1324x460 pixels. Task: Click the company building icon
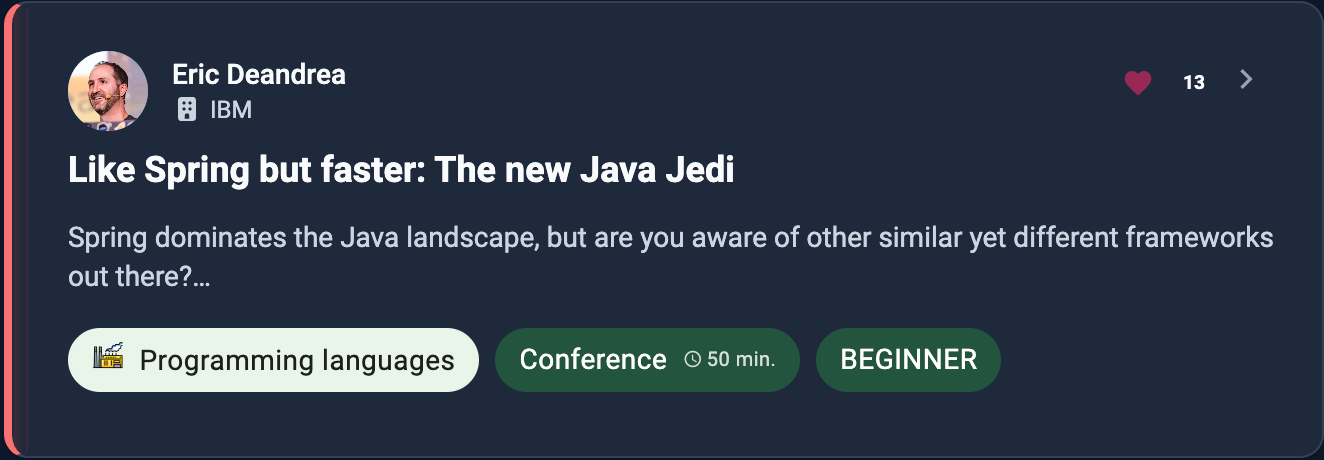(186, 110)
